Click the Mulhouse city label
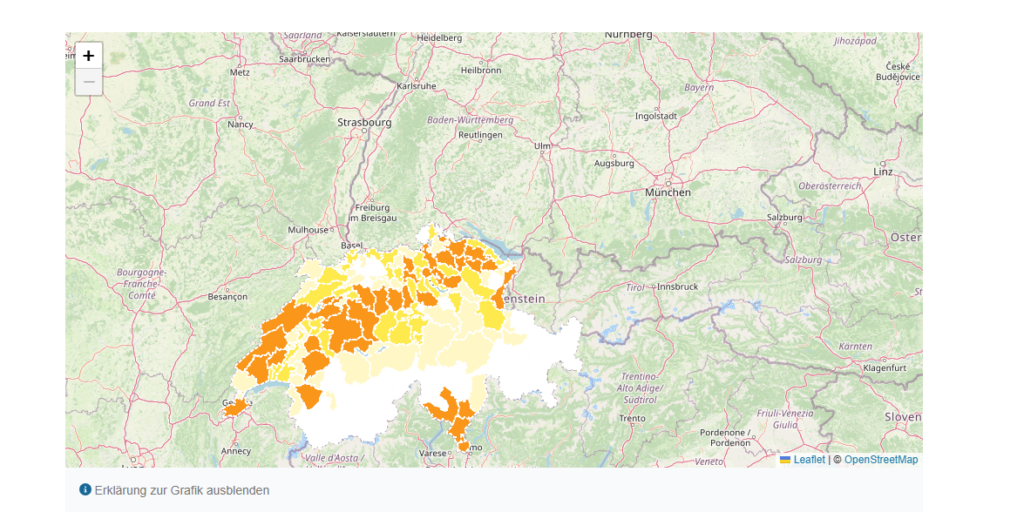The height and width of the screenshot is (512, 1024). 308,229
